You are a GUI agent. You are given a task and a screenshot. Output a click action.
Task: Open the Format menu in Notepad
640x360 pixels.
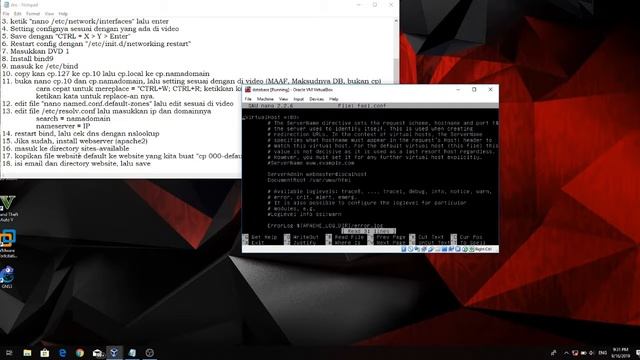point(33,13)
